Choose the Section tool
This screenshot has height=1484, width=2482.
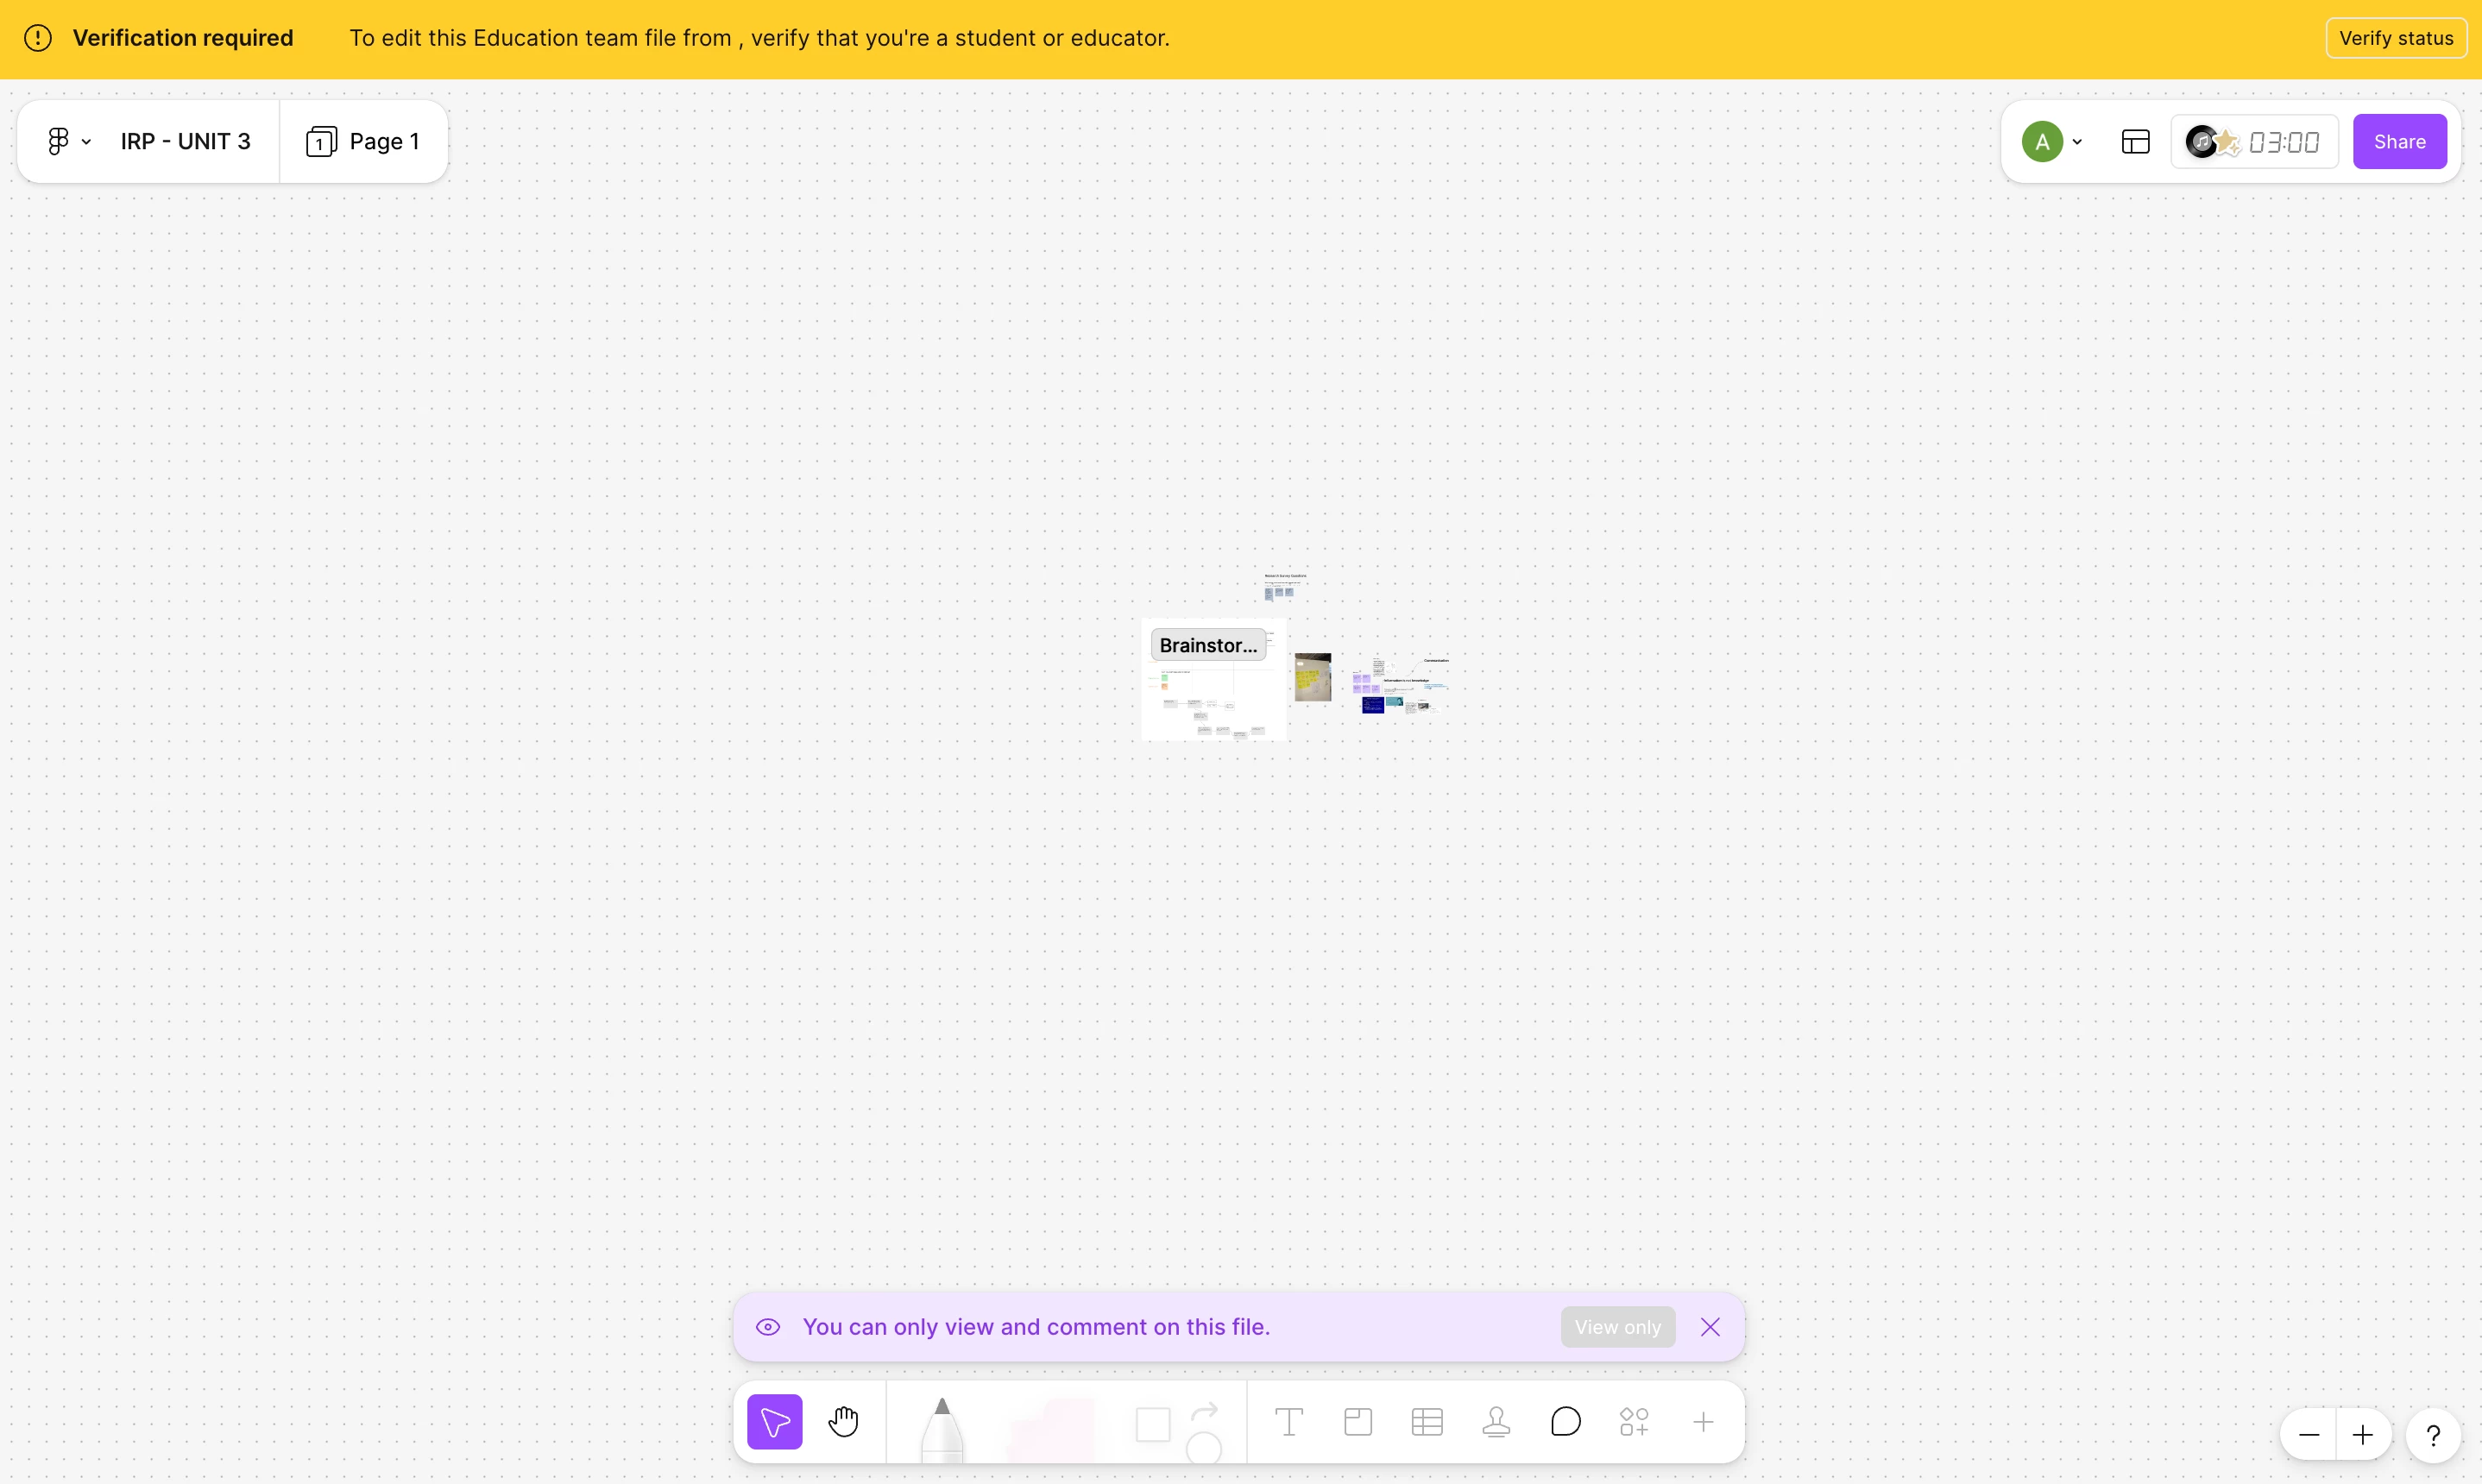coord(1358,1421)
